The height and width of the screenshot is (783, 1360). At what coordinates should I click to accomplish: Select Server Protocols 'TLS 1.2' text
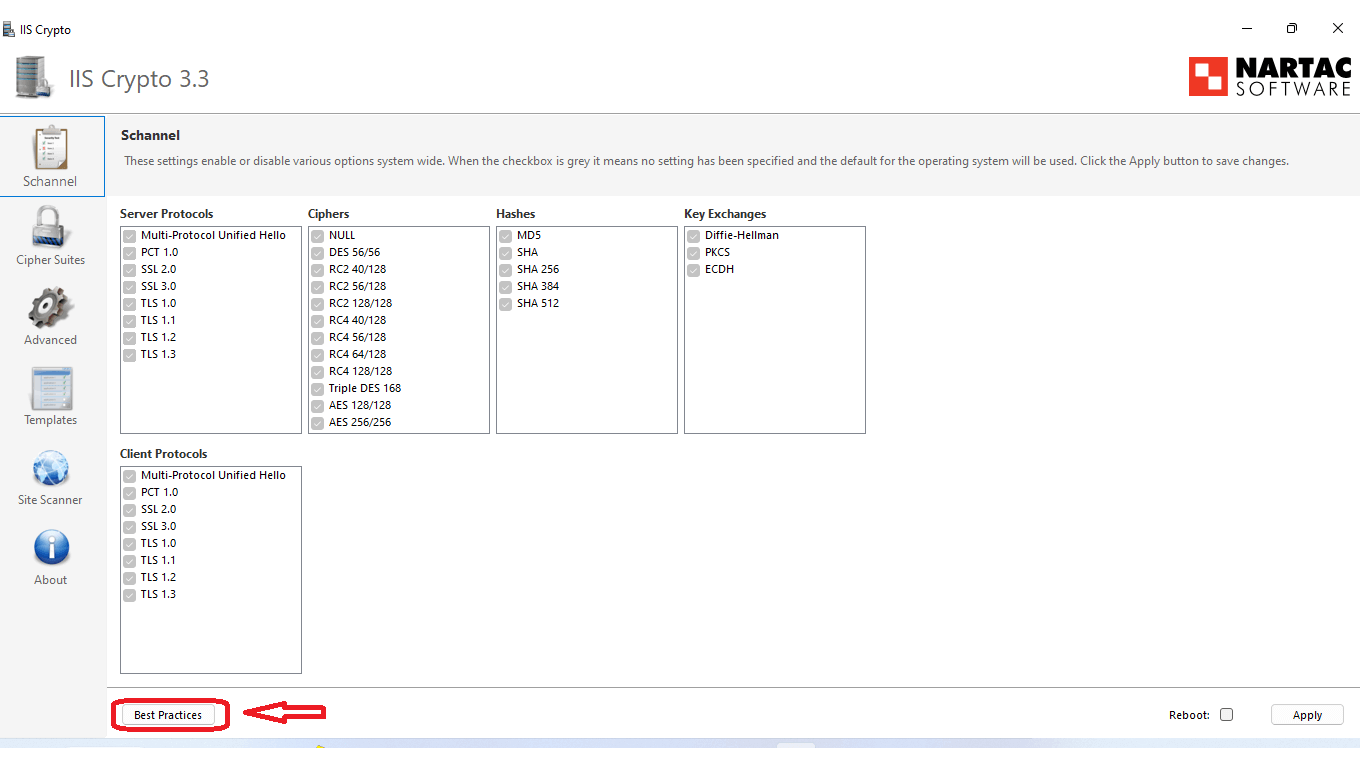click(158, 338)
